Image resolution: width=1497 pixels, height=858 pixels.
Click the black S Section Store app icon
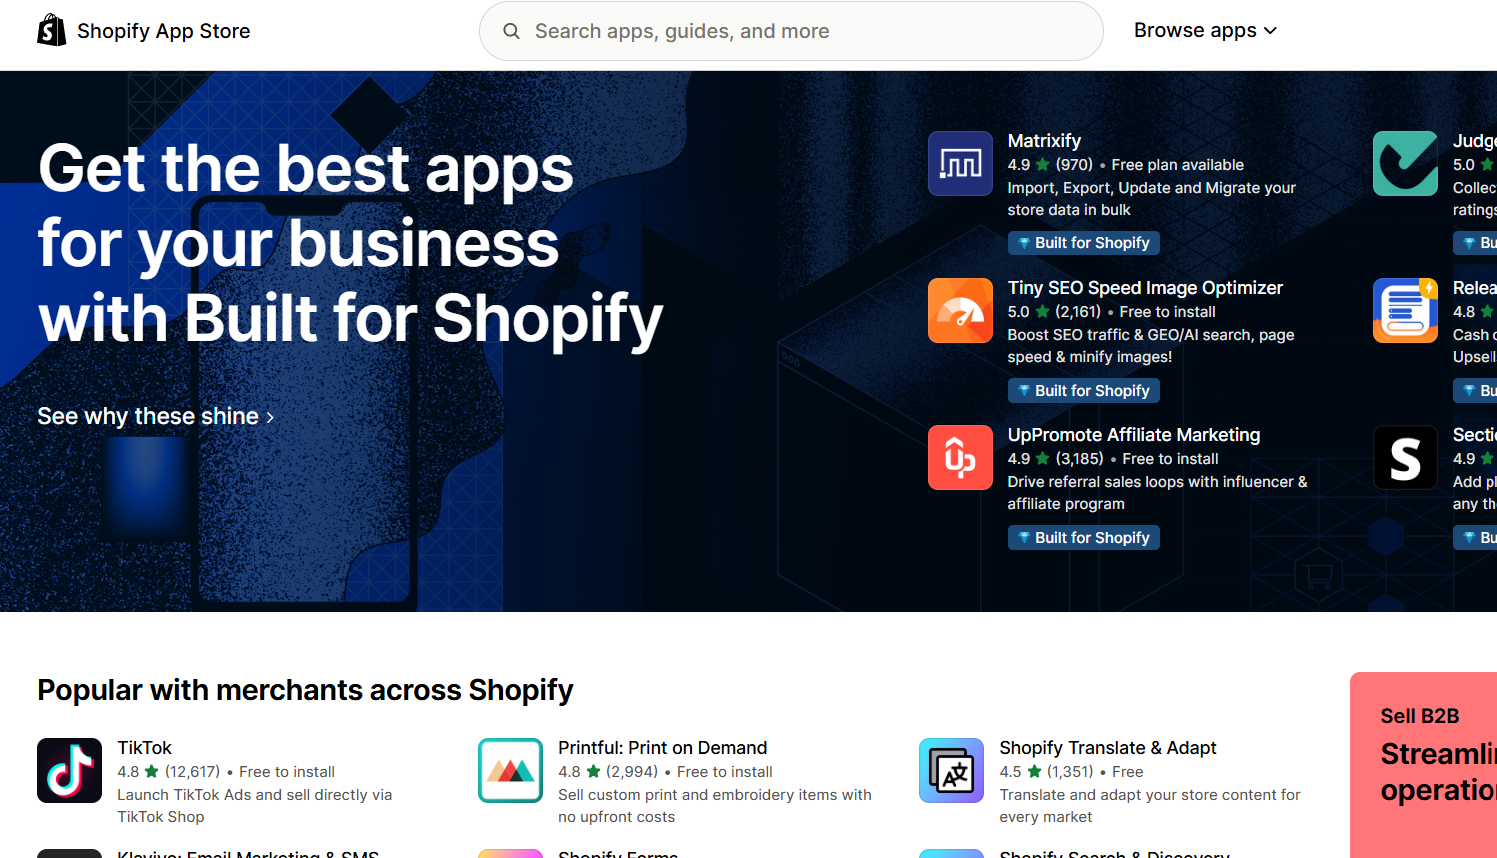point(1405,457)
